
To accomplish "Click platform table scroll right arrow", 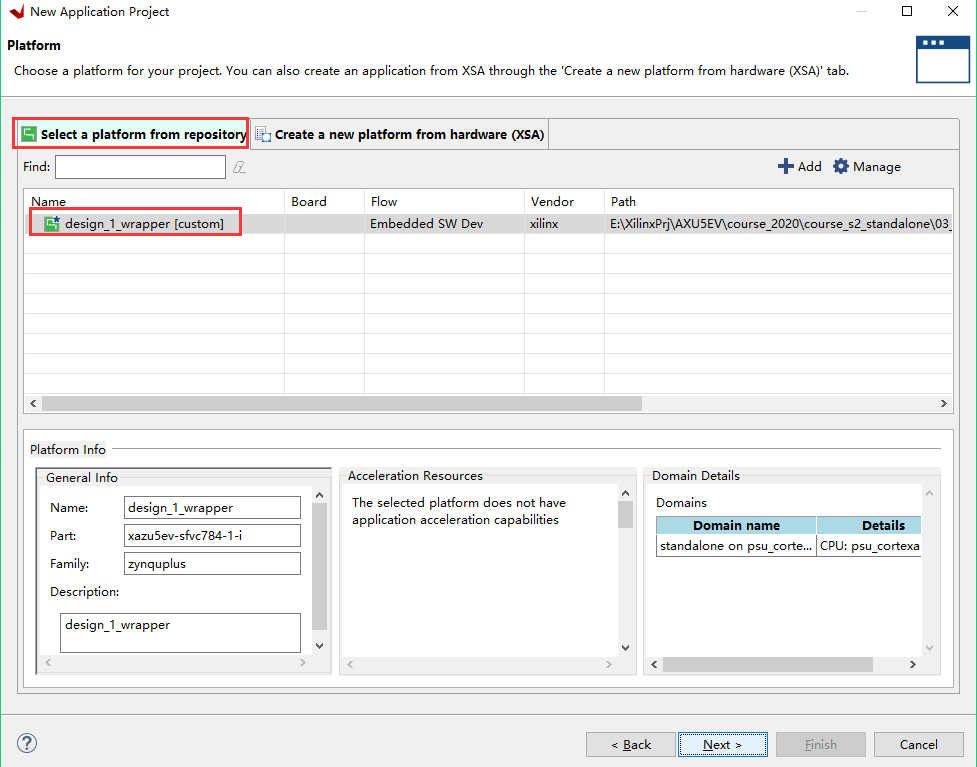I will [x=943, y=404].
